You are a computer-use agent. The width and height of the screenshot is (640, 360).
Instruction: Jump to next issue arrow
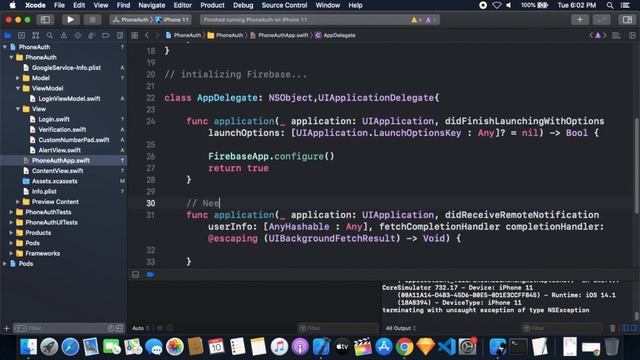[x=605, y=36]
